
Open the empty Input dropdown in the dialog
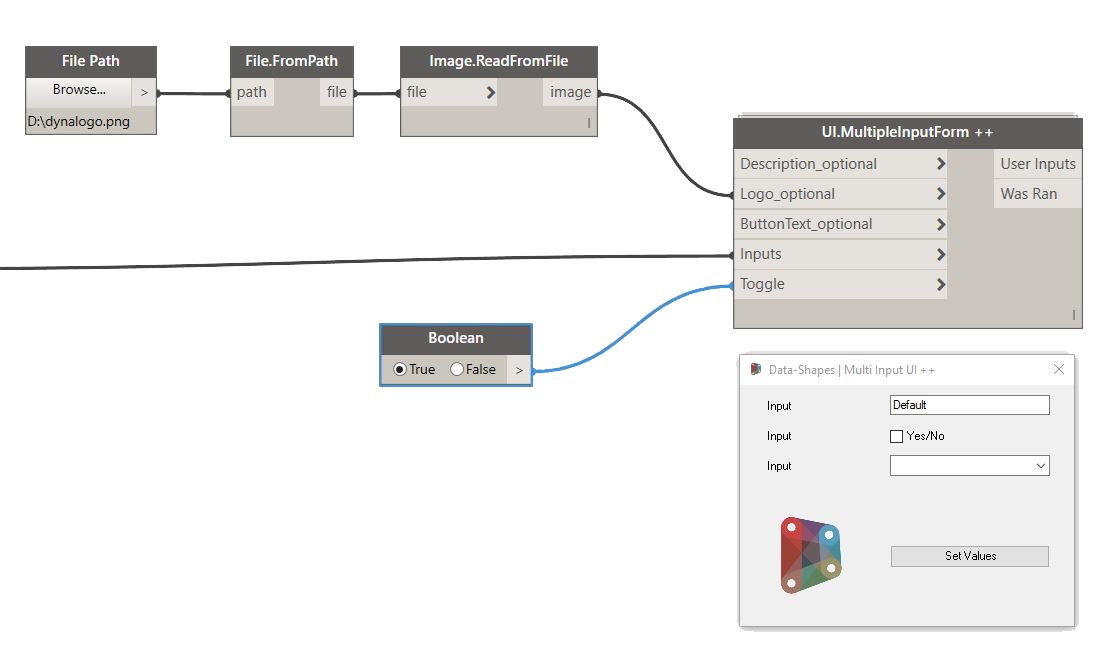[969, 466]
